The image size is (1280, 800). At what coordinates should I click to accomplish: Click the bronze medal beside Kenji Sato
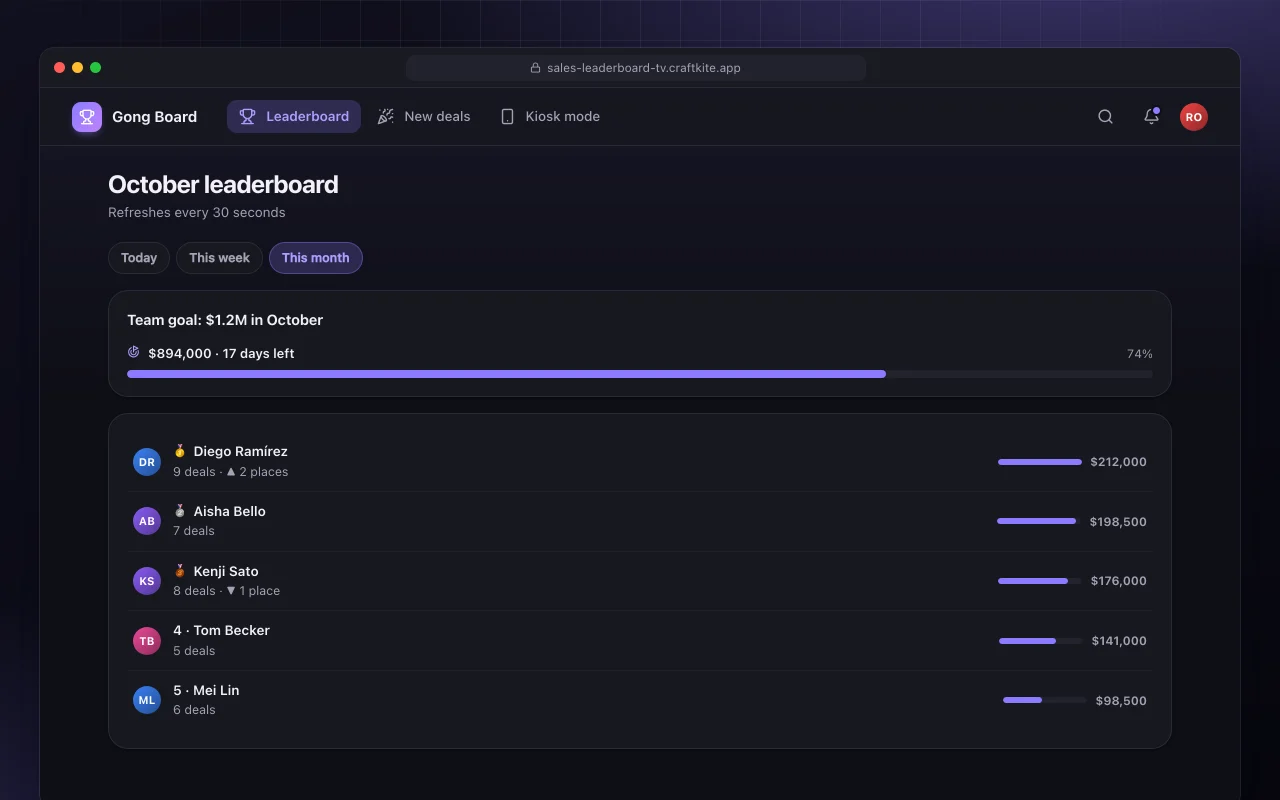180,571
